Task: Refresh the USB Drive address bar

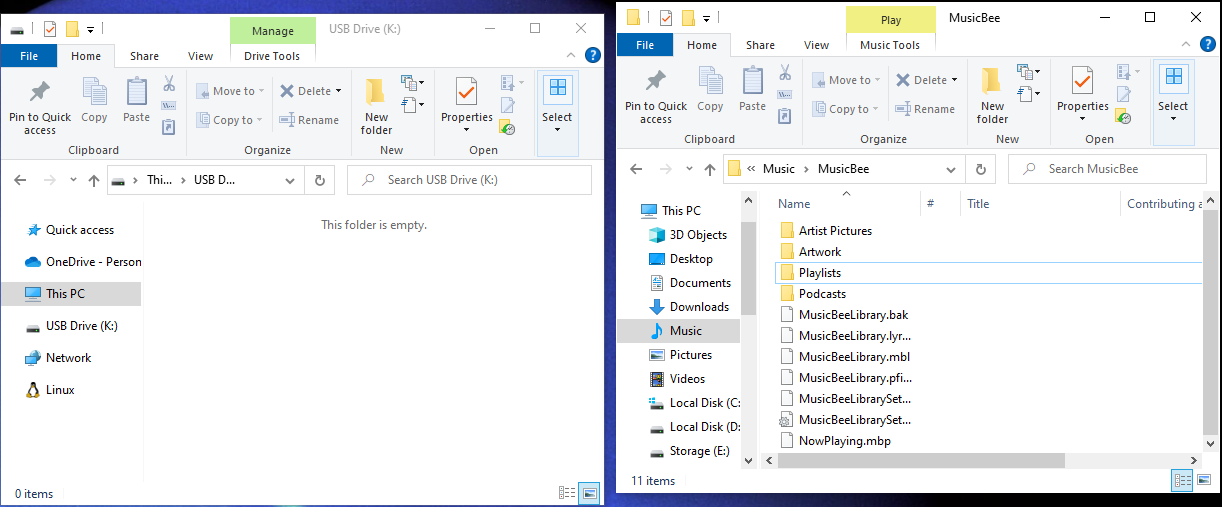Action: coord(320,180)
